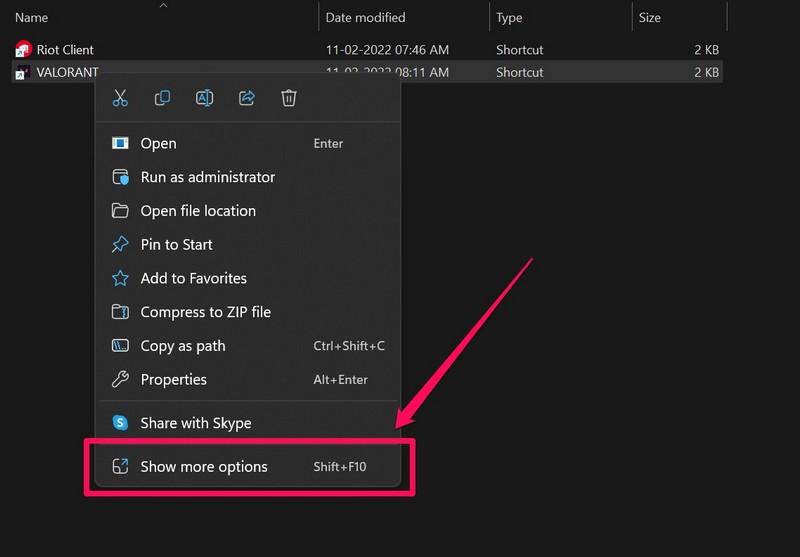Choose Run as administrator
This screenshot has height=557, width=800.
tap(207, 177)
